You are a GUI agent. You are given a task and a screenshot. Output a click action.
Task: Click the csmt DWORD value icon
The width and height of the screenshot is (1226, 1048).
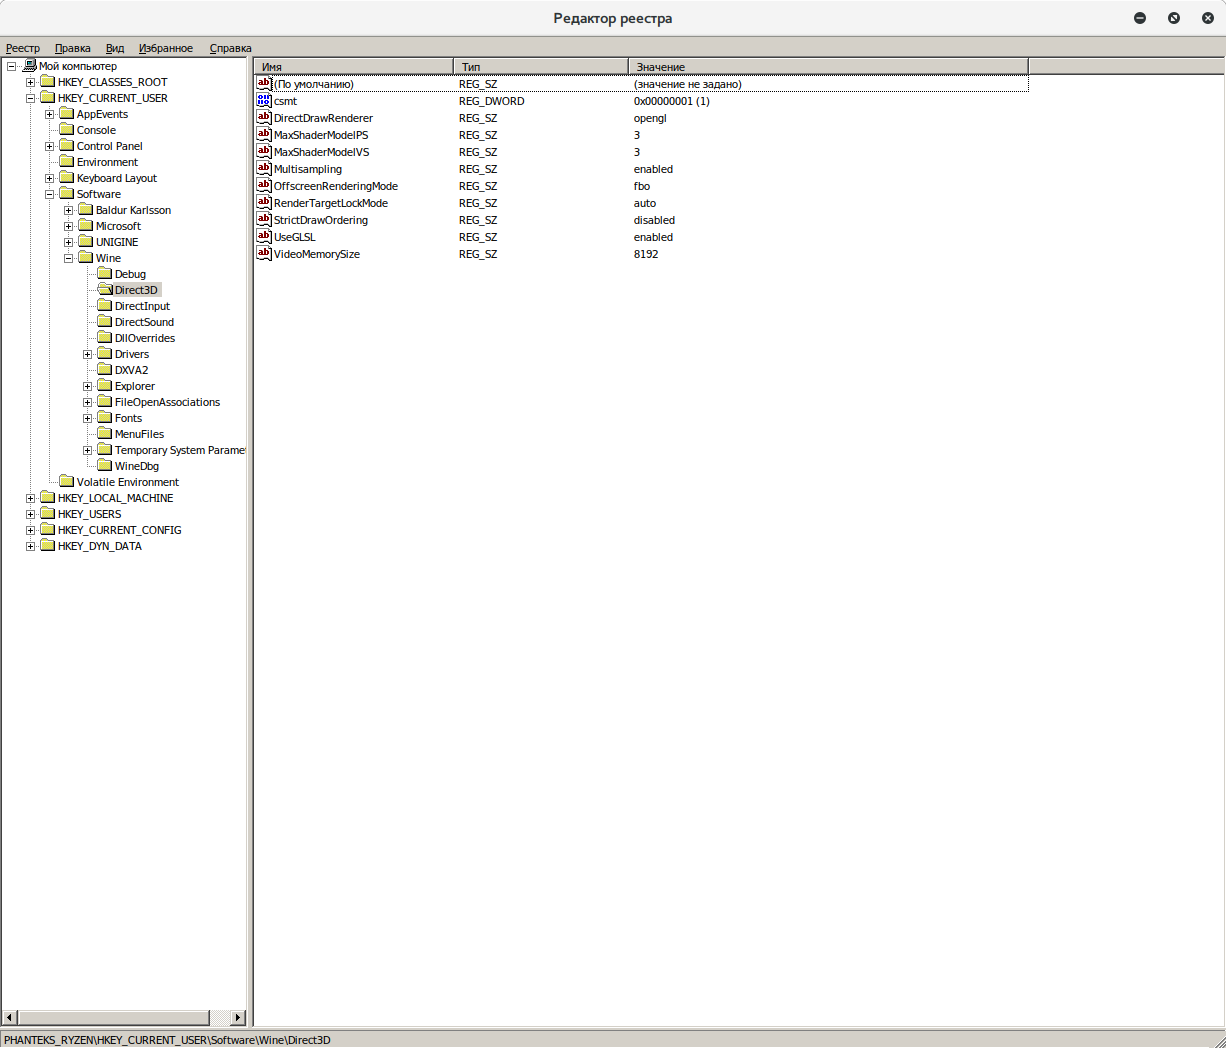pyautogui.click(x=264, y=101)
